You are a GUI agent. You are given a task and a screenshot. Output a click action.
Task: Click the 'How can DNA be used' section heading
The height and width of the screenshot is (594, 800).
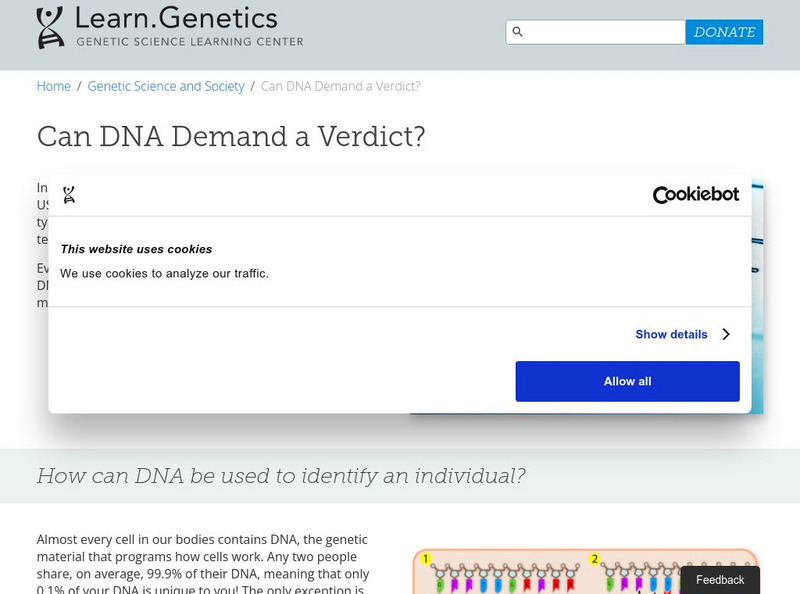pos(281,476)
